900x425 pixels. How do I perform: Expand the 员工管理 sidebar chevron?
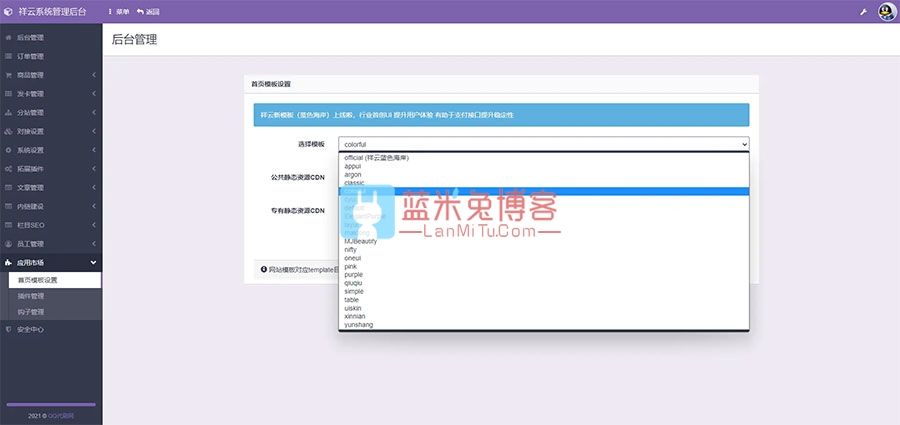pos(94,244)
